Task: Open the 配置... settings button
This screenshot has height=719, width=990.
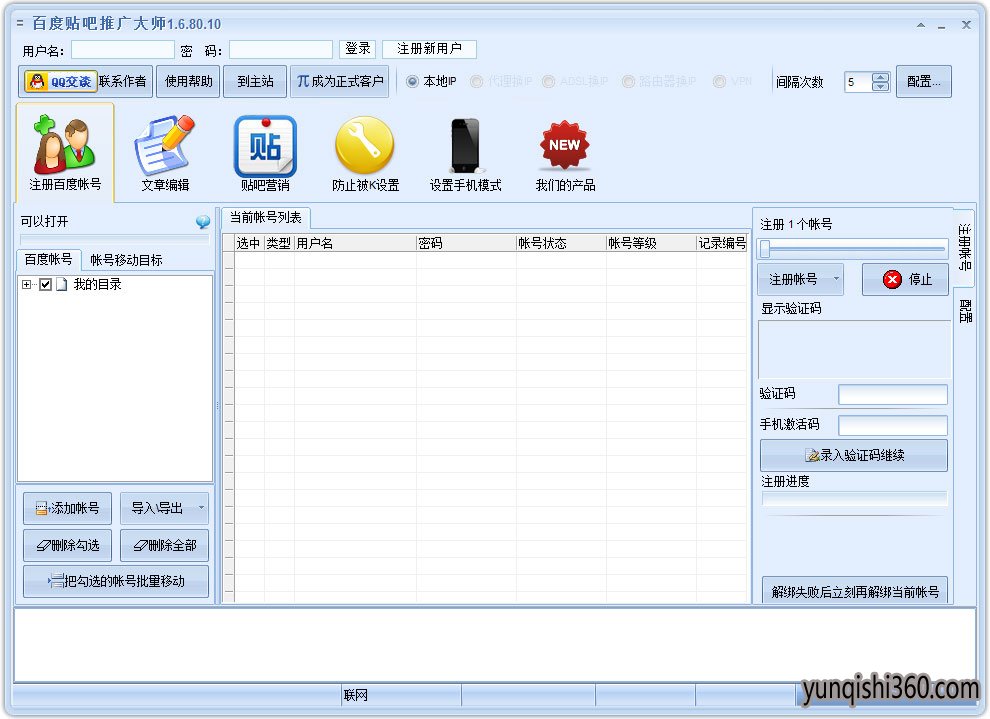Action: coord(924,81)
